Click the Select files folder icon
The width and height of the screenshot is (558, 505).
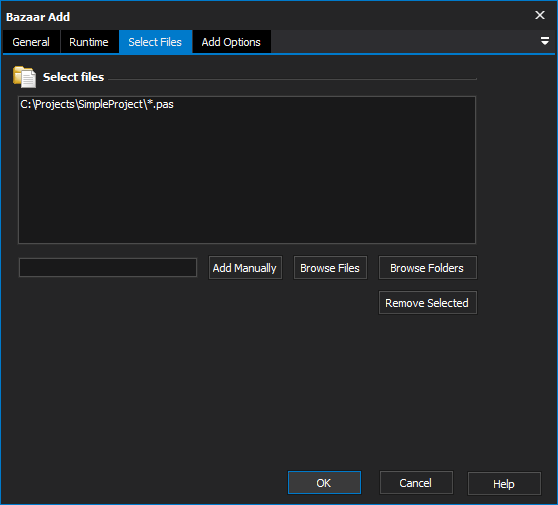click(24, 77)
